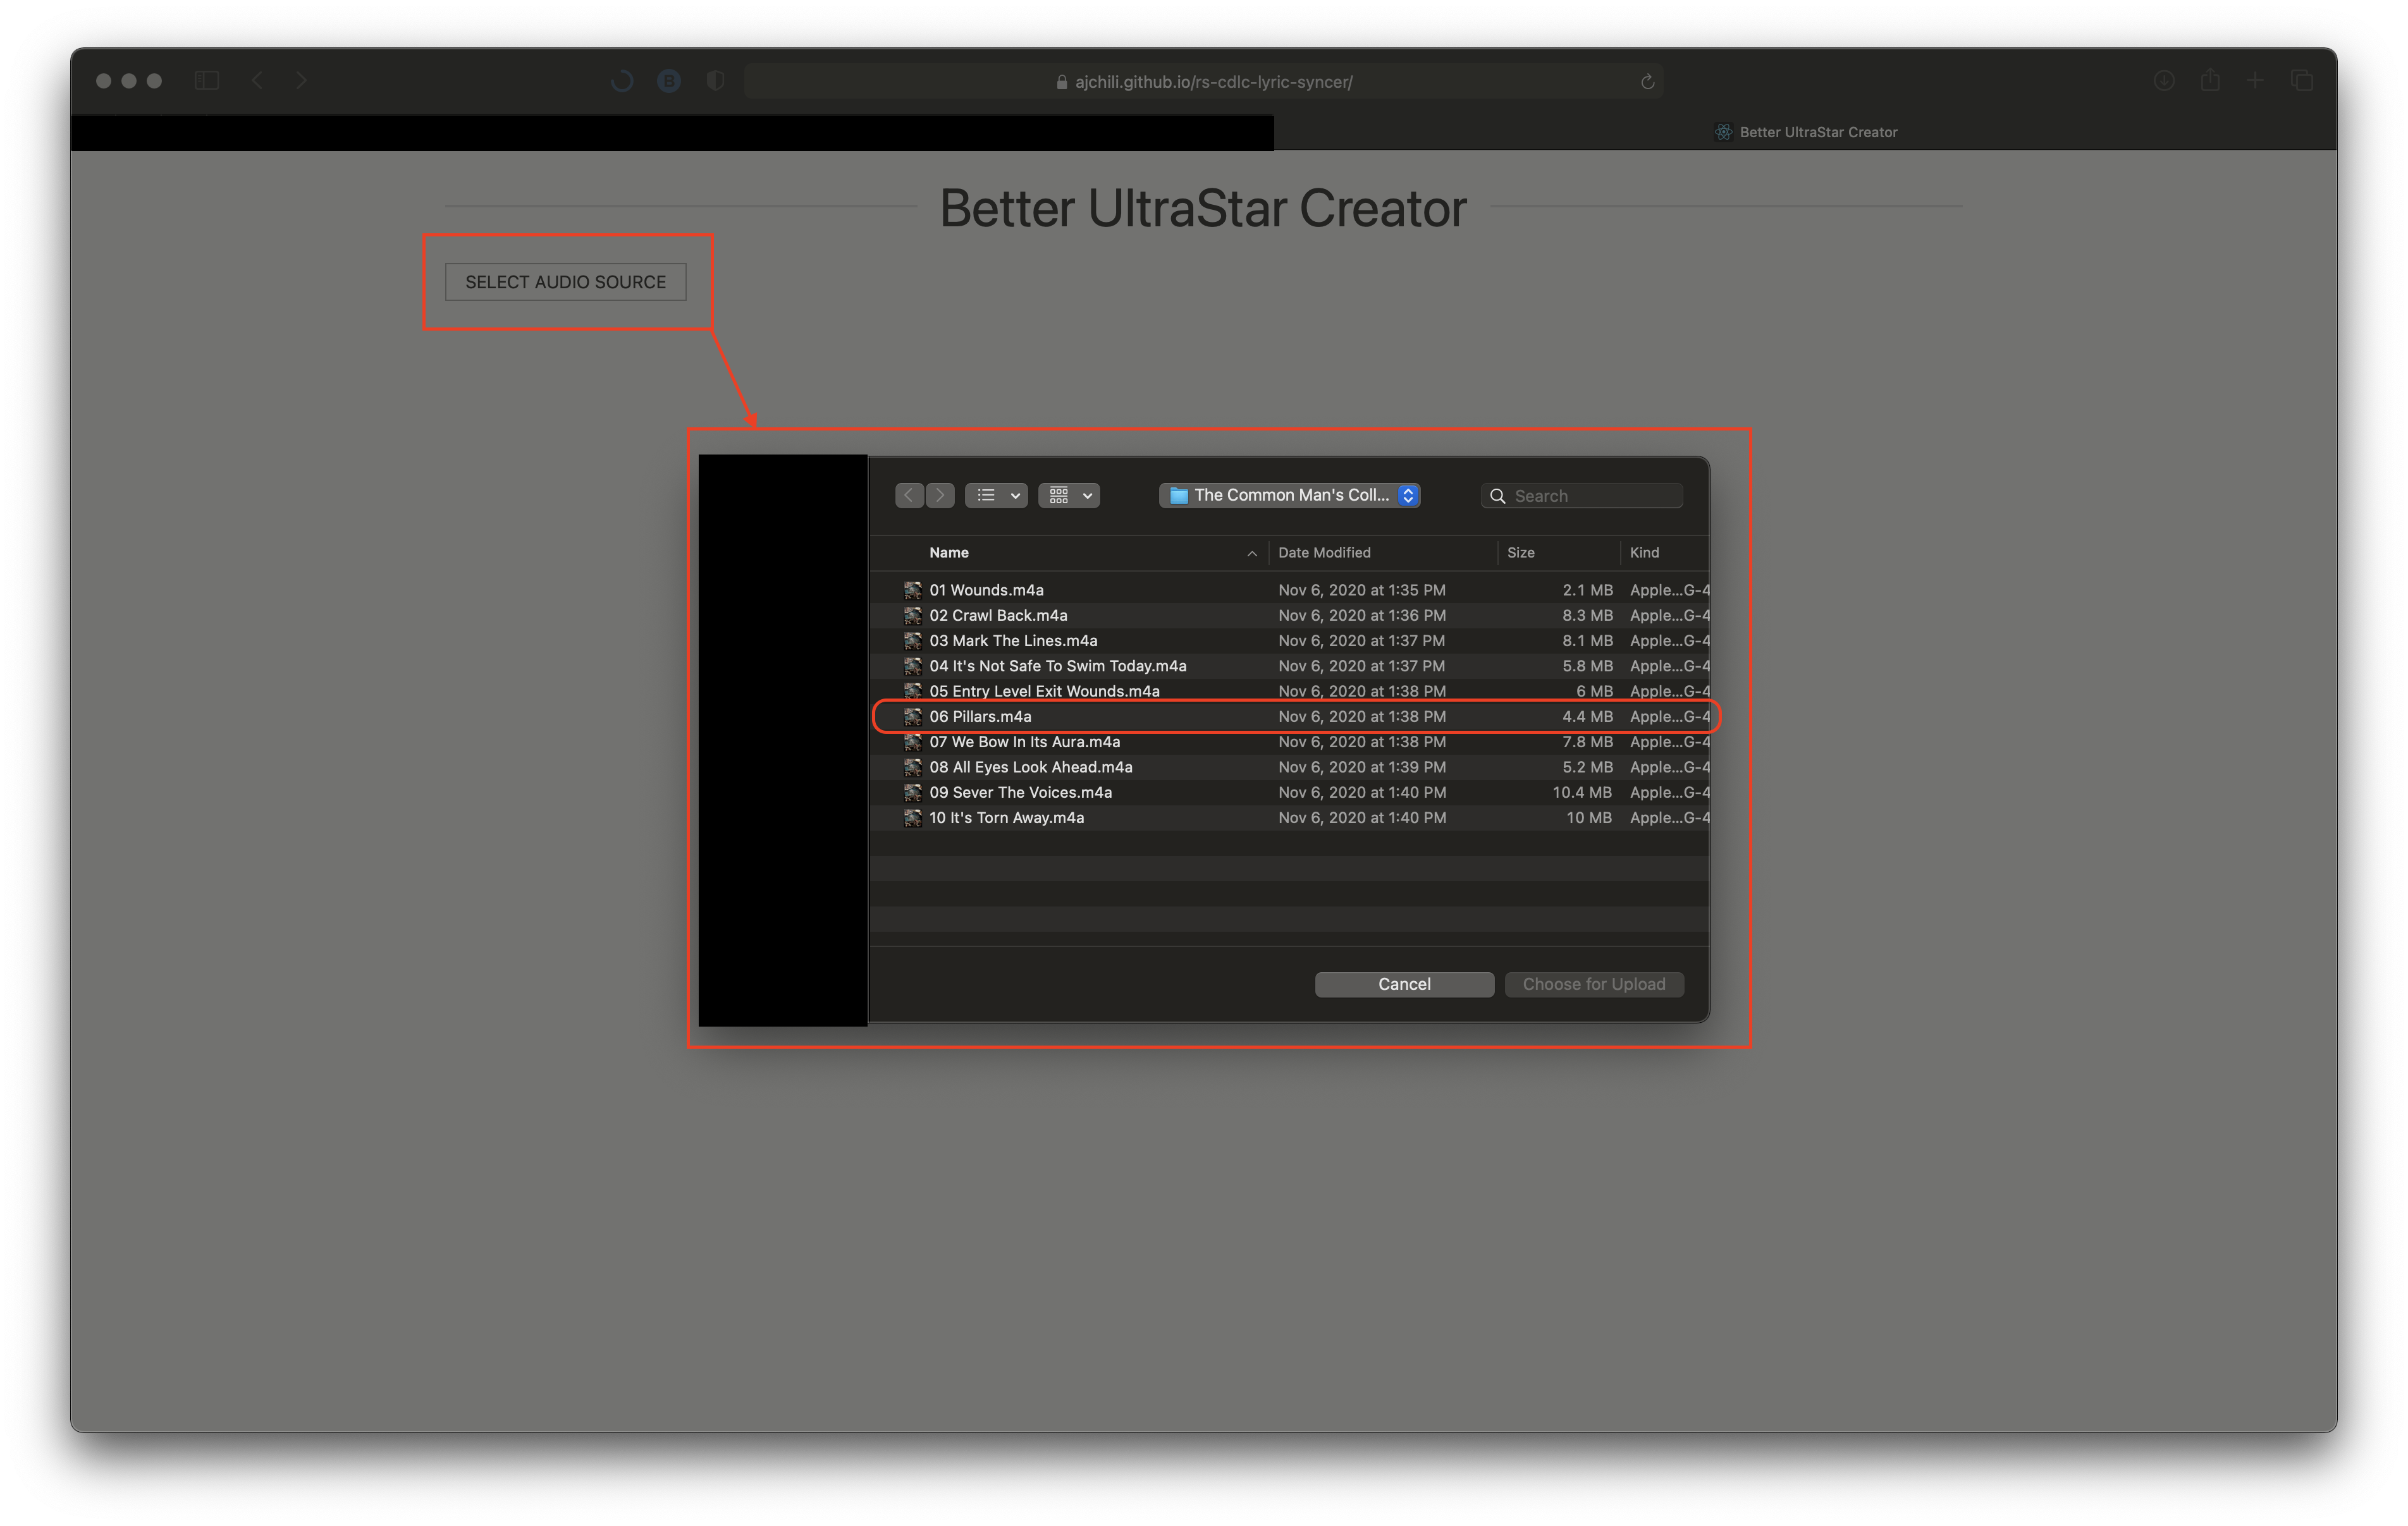This screenshot has height=1526, width=2408.
Task: Sort files by Name column header
Action: coord(949,553)
